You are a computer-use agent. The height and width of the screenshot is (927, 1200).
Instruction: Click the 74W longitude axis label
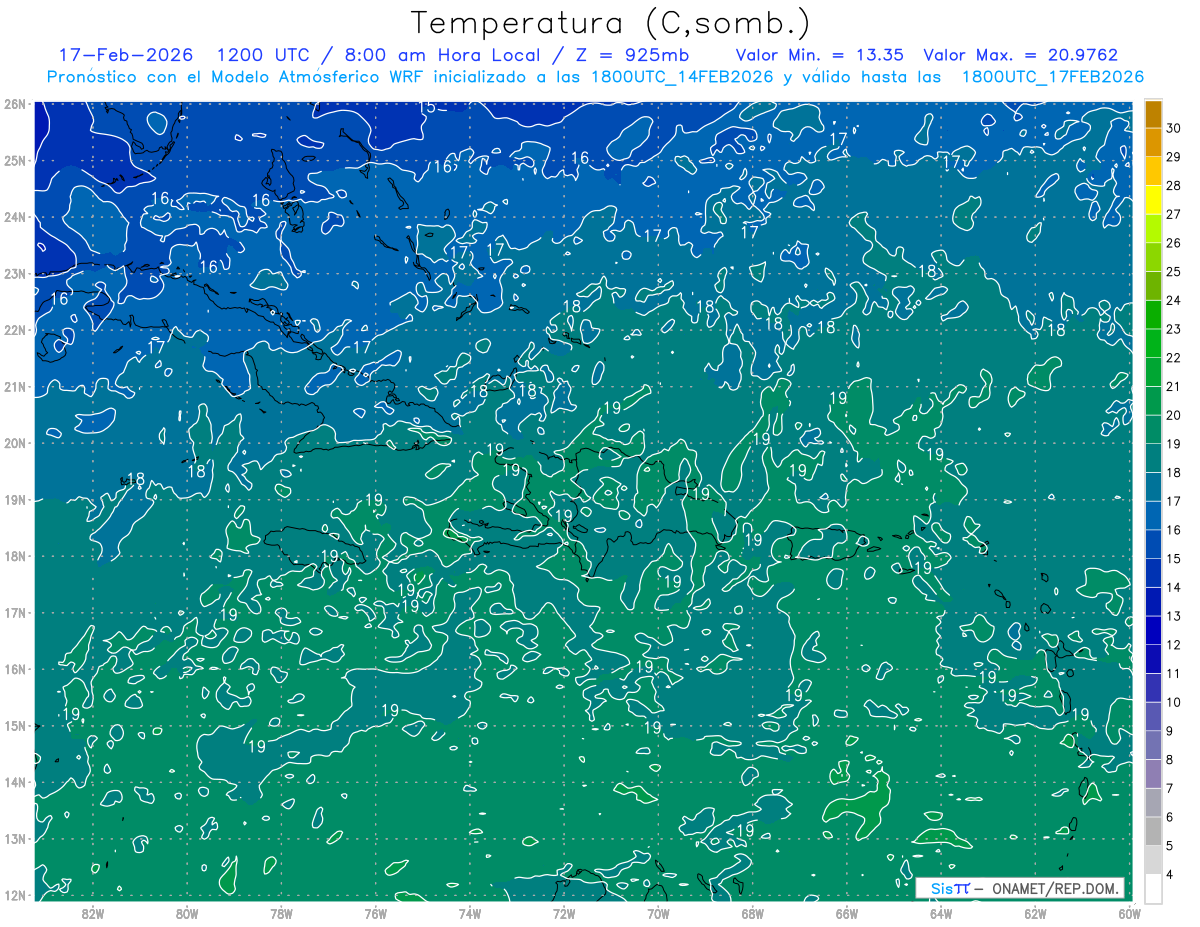click(x=470, y=913)
